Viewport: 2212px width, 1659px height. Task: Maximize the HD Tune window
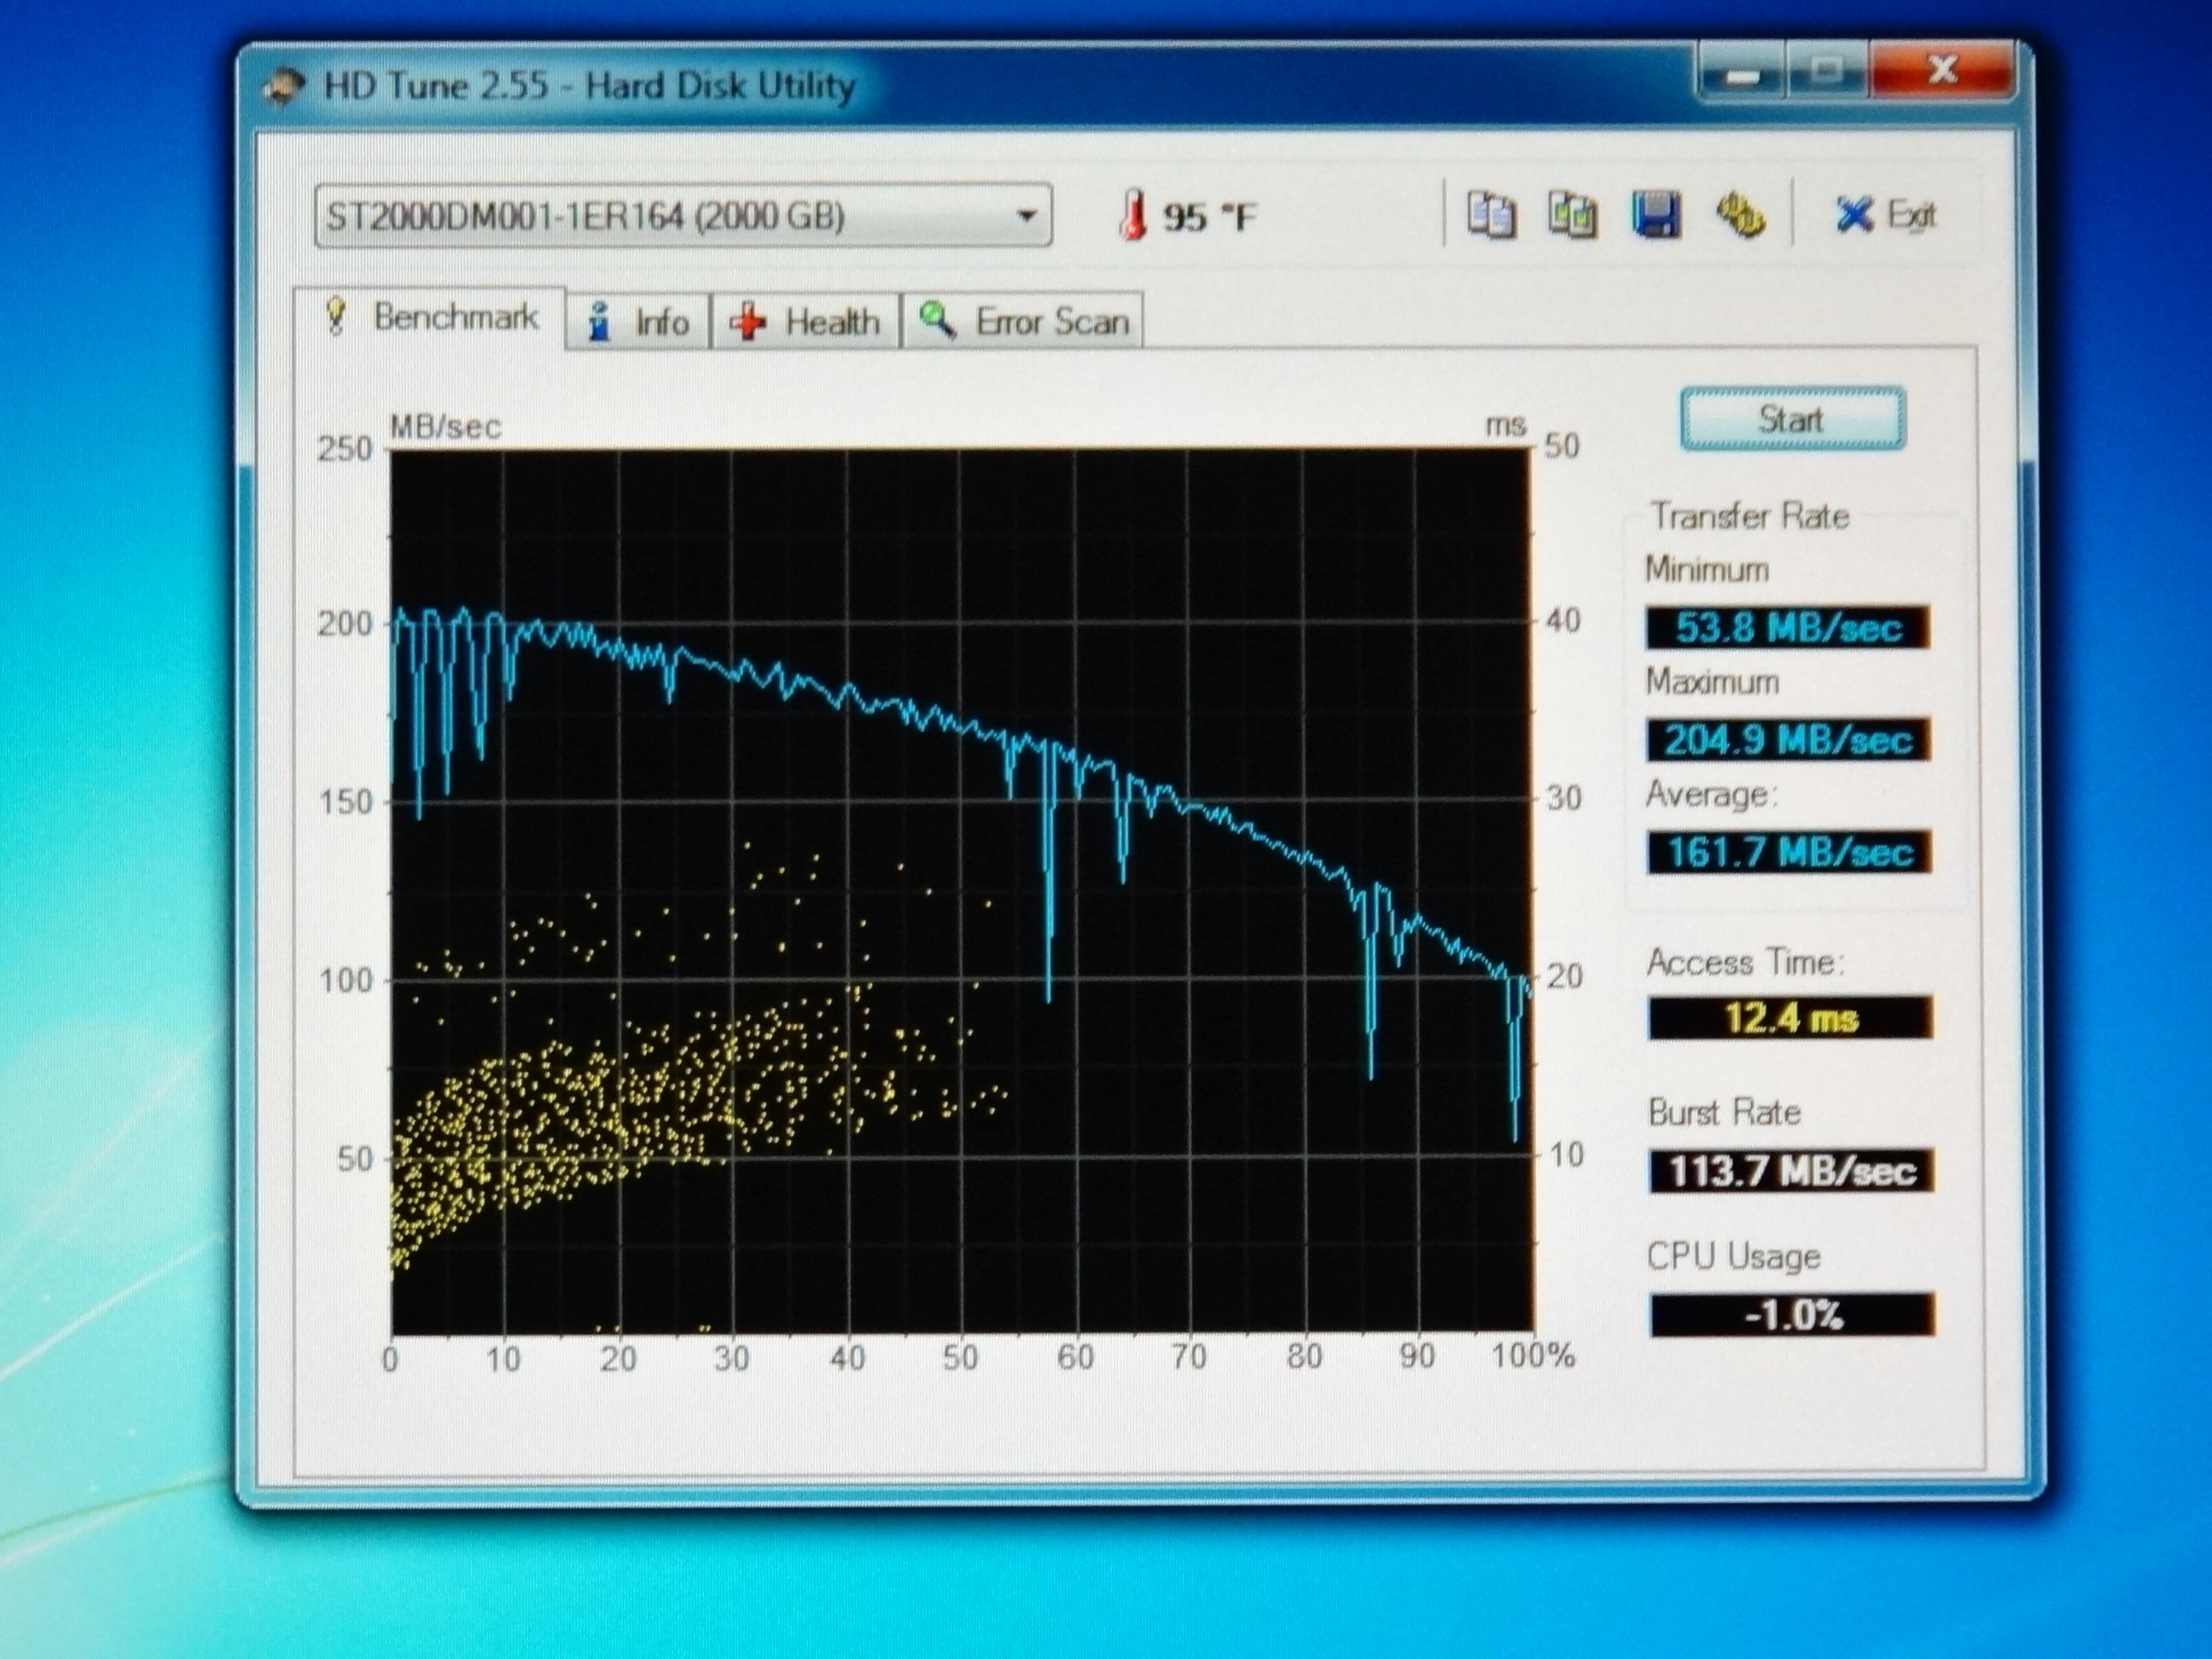[x=1827, y=72]
